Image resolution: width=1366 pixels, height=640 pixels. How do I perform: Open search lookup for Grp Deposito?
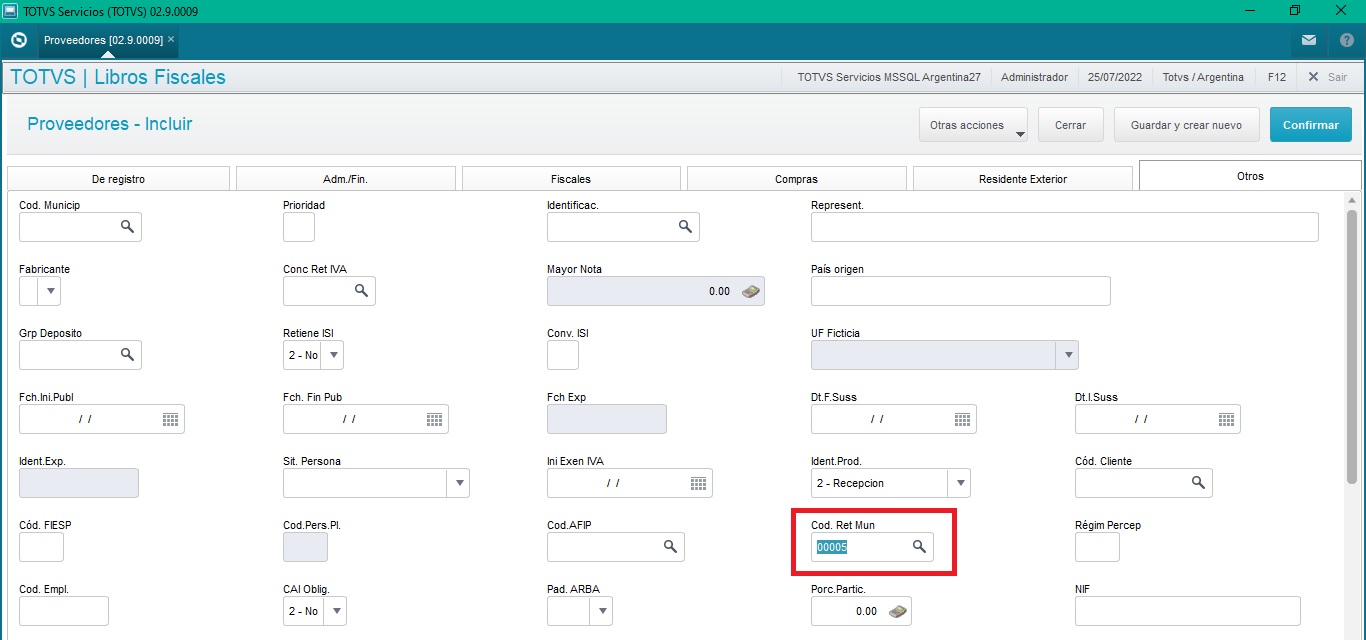point(127,355)
